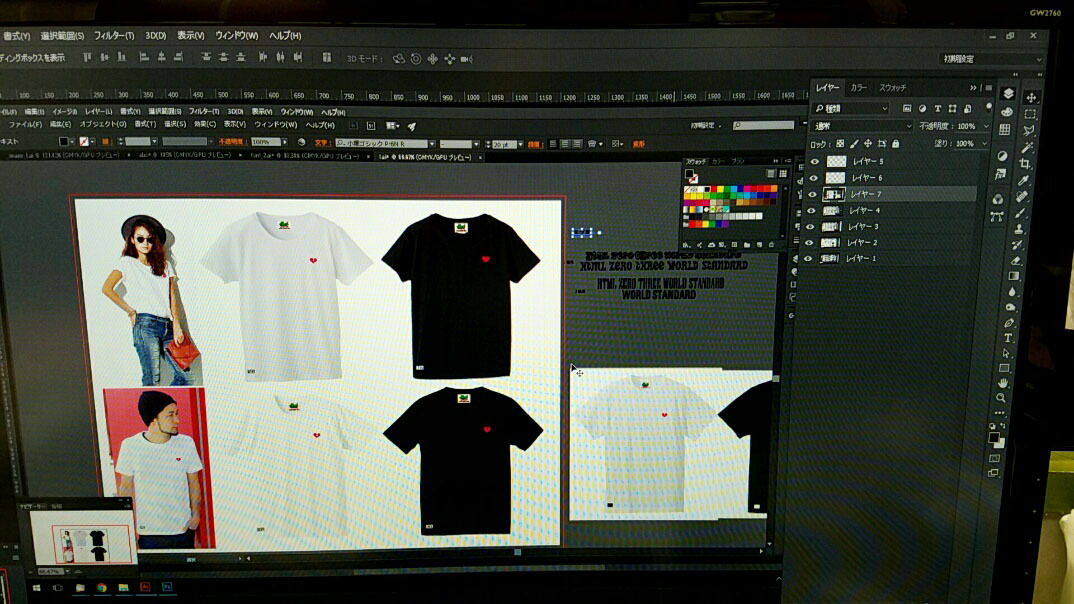Open the Swatches grid icon in the dock

(x=1005, y=129)
